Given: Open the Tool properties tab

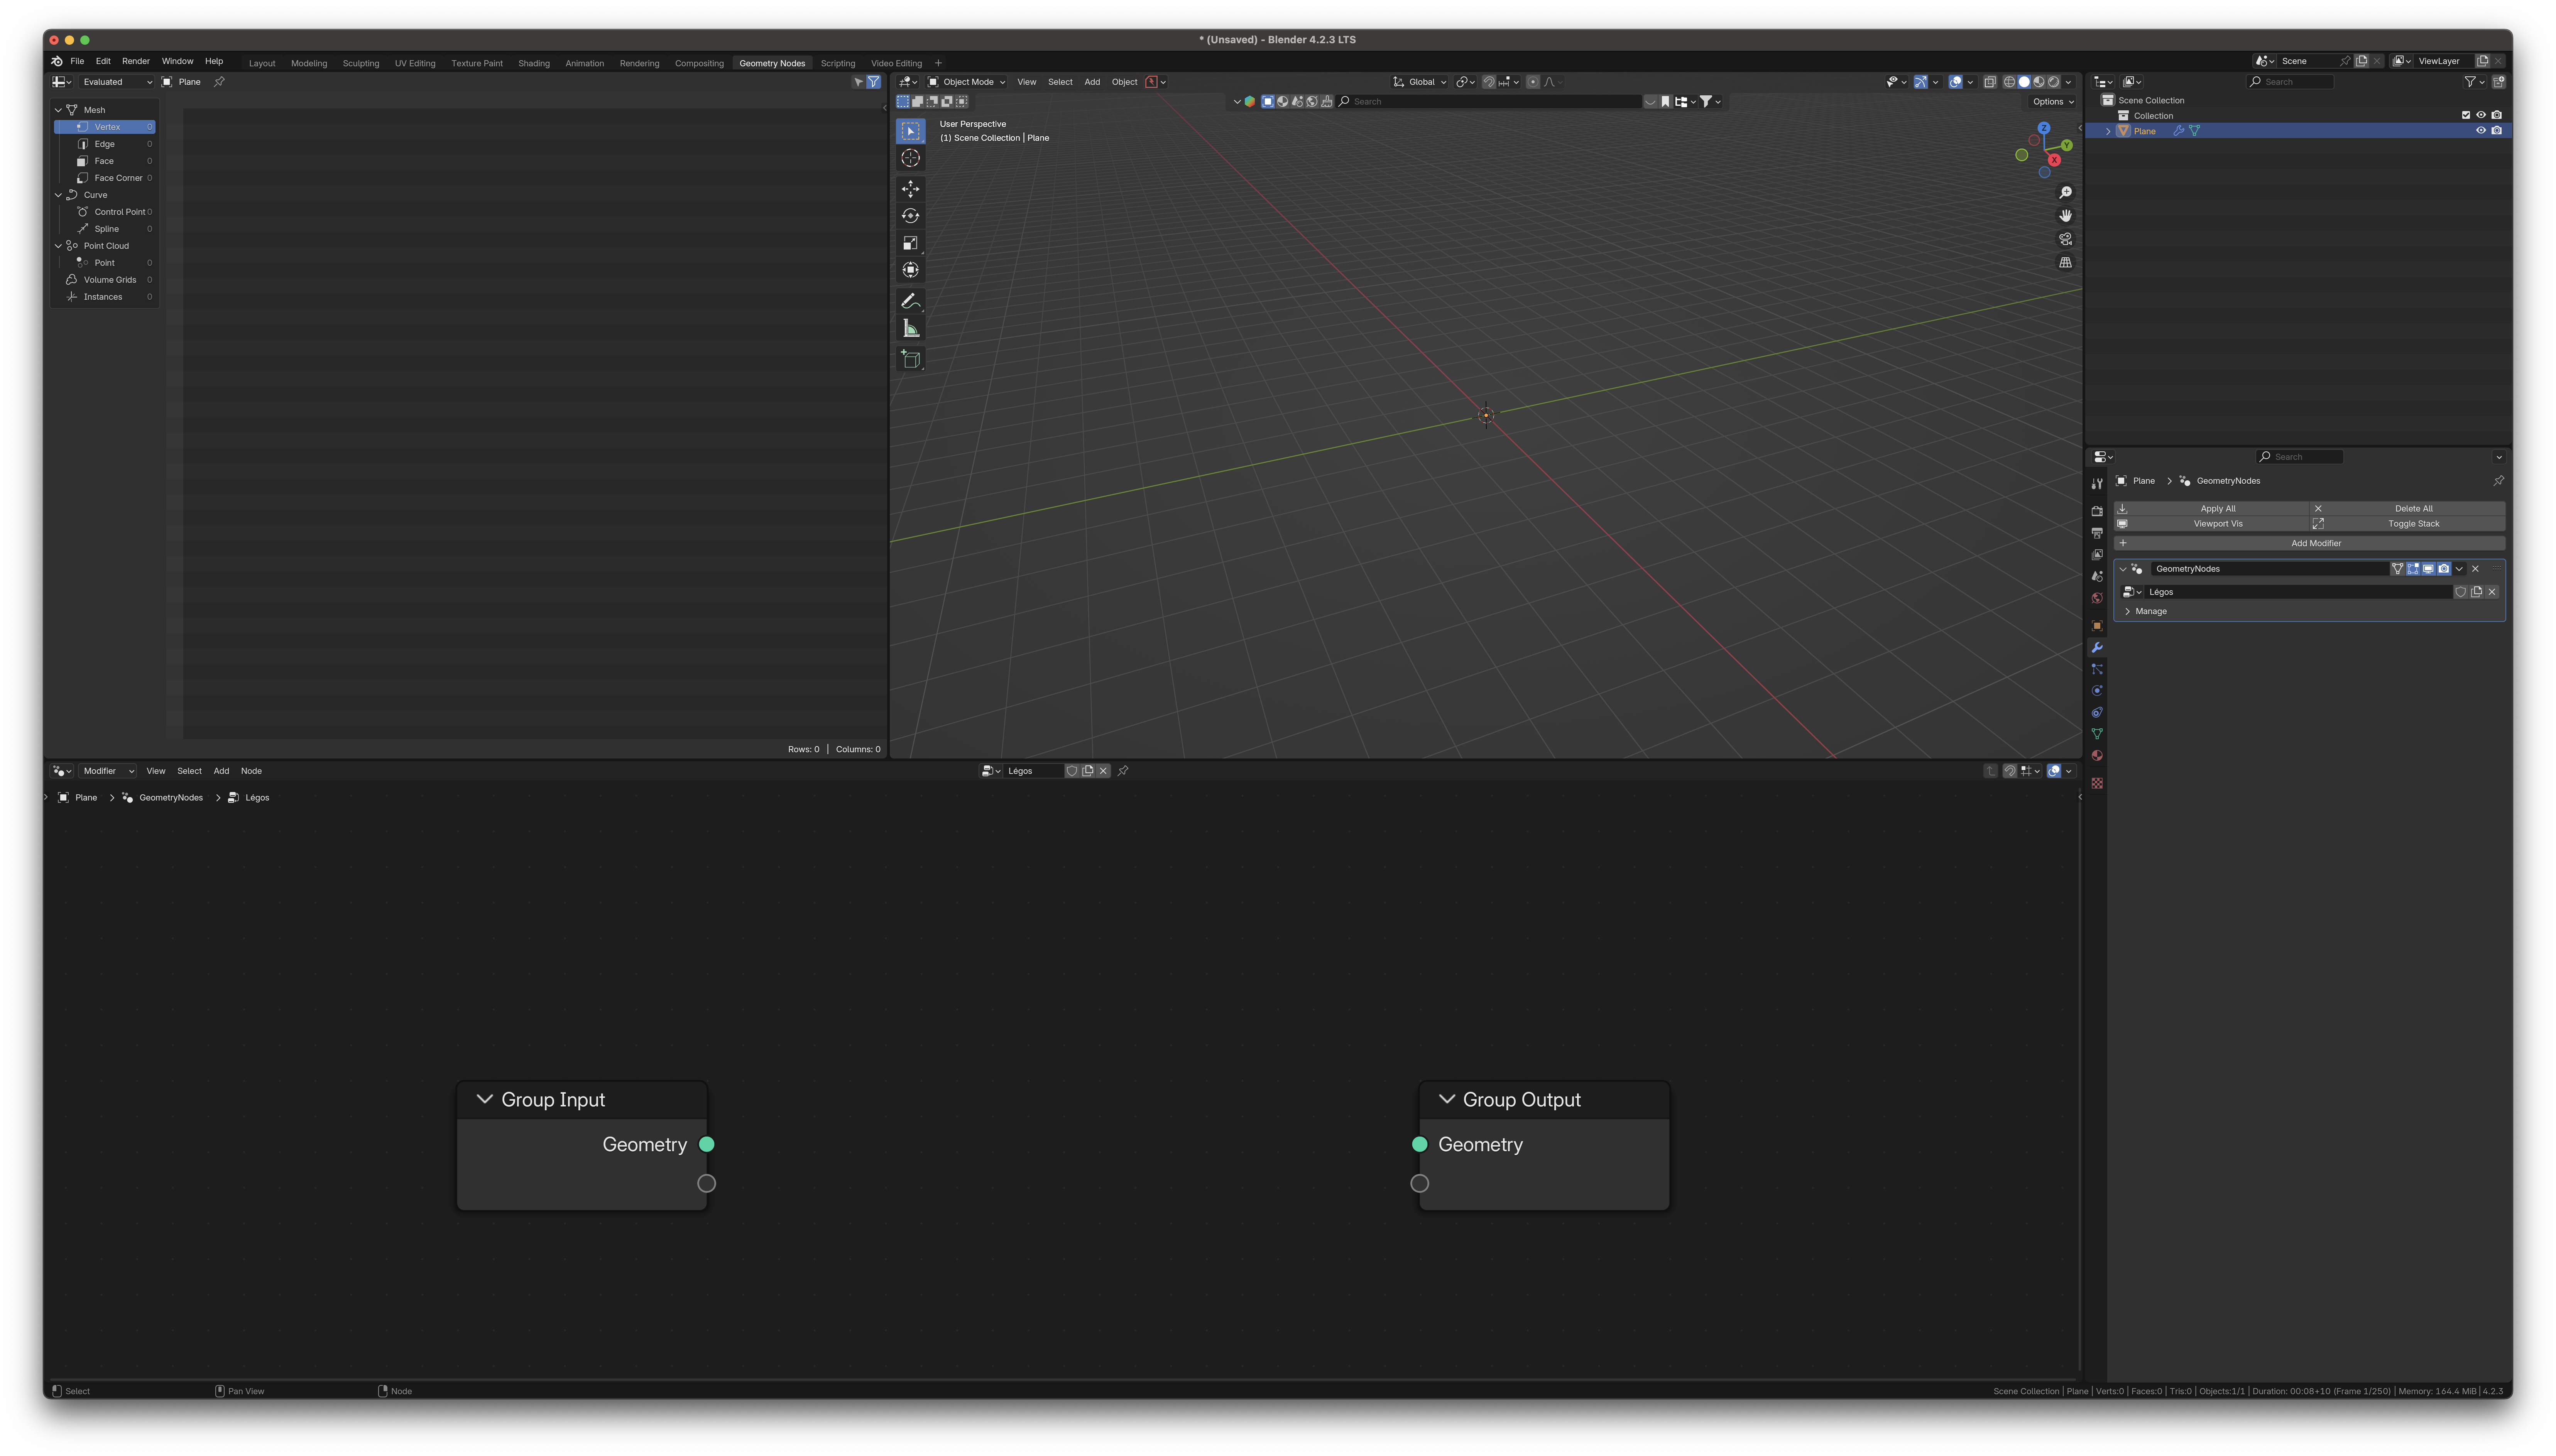Looking at the screenshot, I should click(x=2097, y=484).
